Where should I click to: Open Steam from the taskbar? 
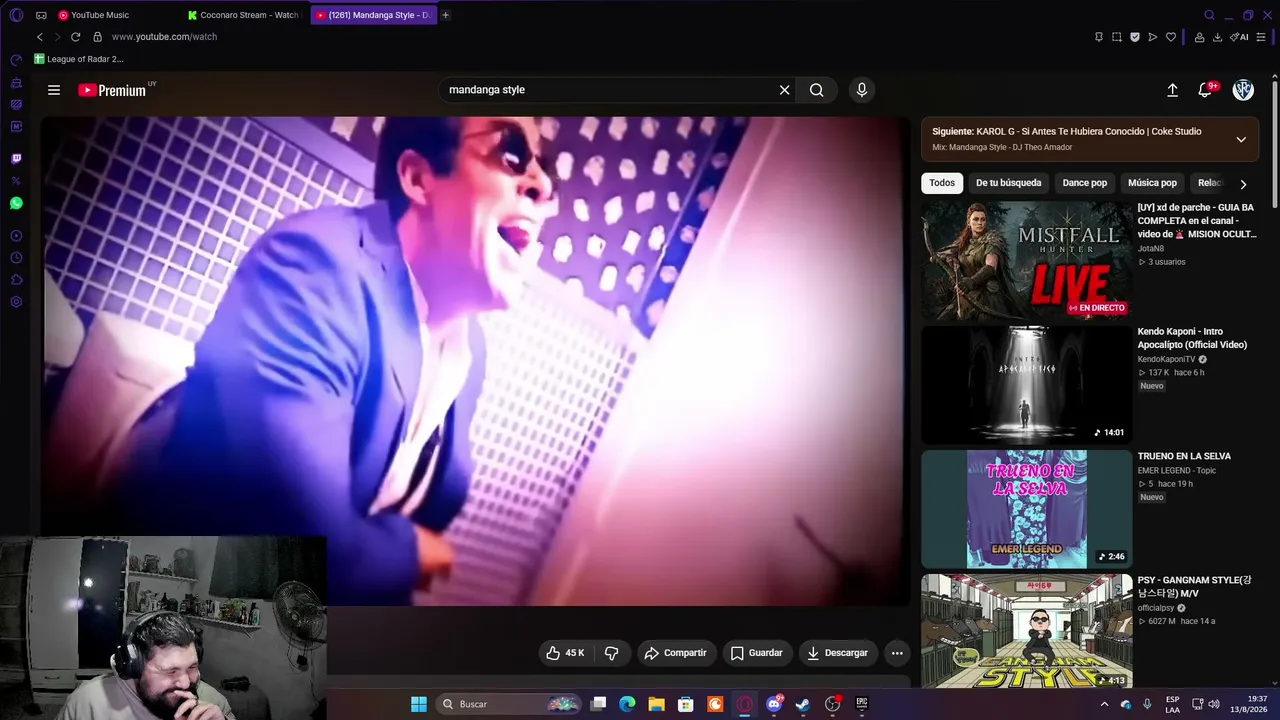pos(802,704)
